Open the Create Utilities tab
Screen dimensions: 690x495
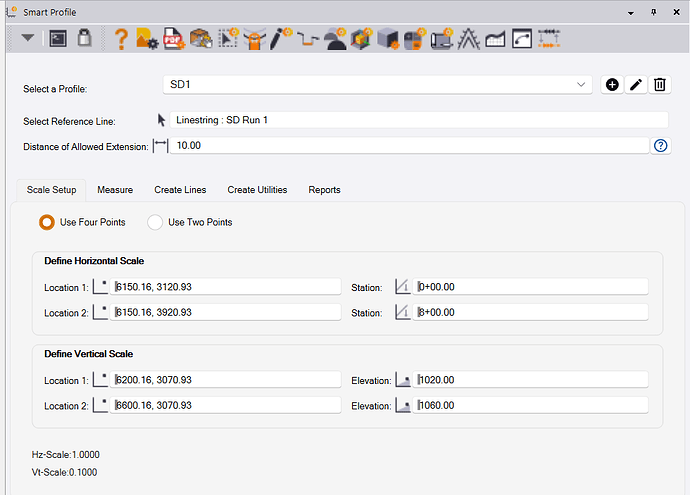coord(257,190)
